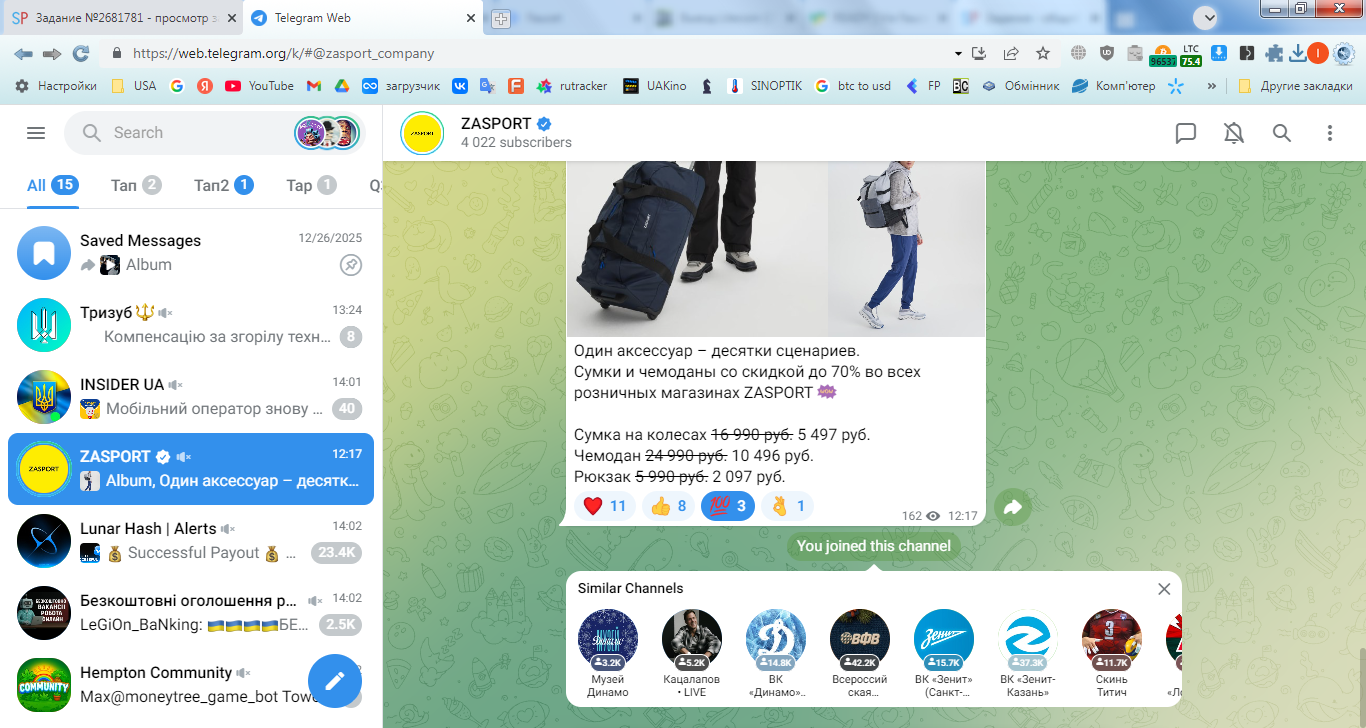1366x728 pixels.
Task: Open Скинь Титич similar channel
Action: [1112, 652]
